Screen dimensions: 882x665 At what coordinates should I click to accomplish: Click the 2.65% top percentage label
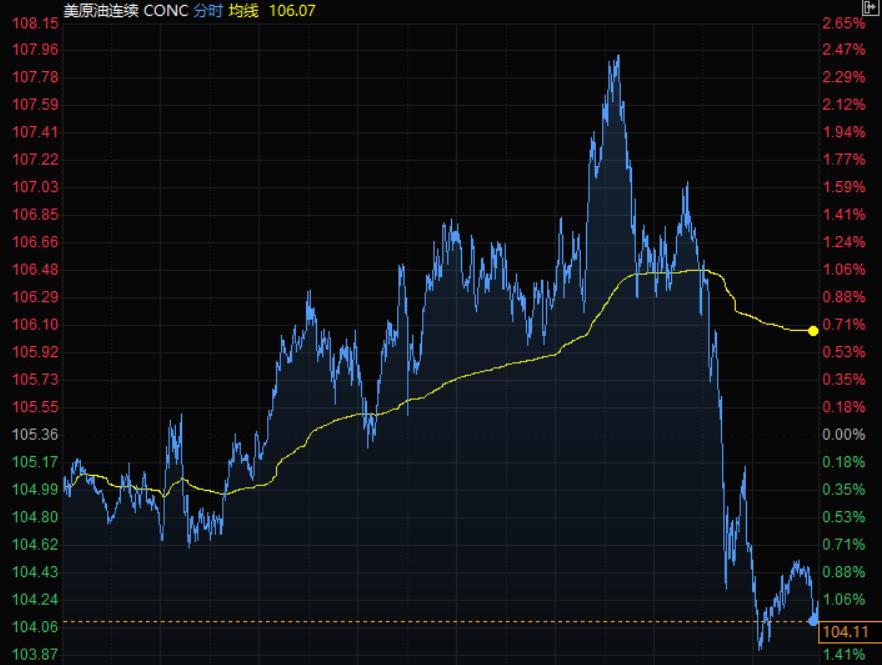[x=842, y=22]
